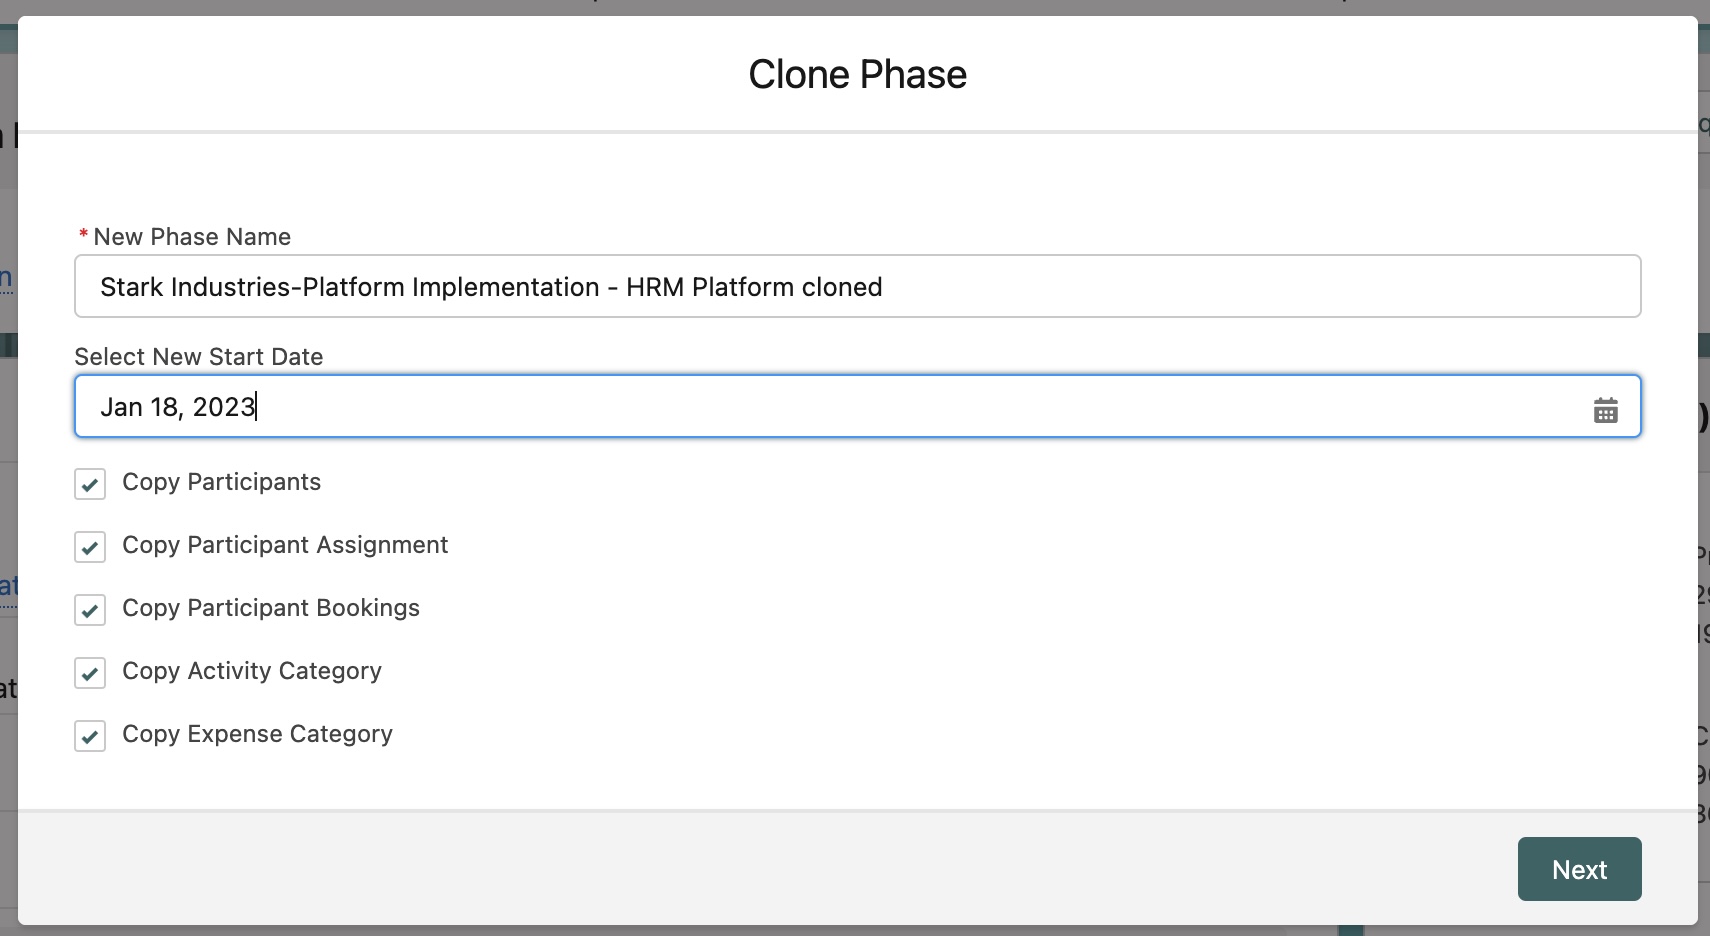Open the calendar date picker icon
Viewport: 1710px width, 936px height.
click(1605, 409)
